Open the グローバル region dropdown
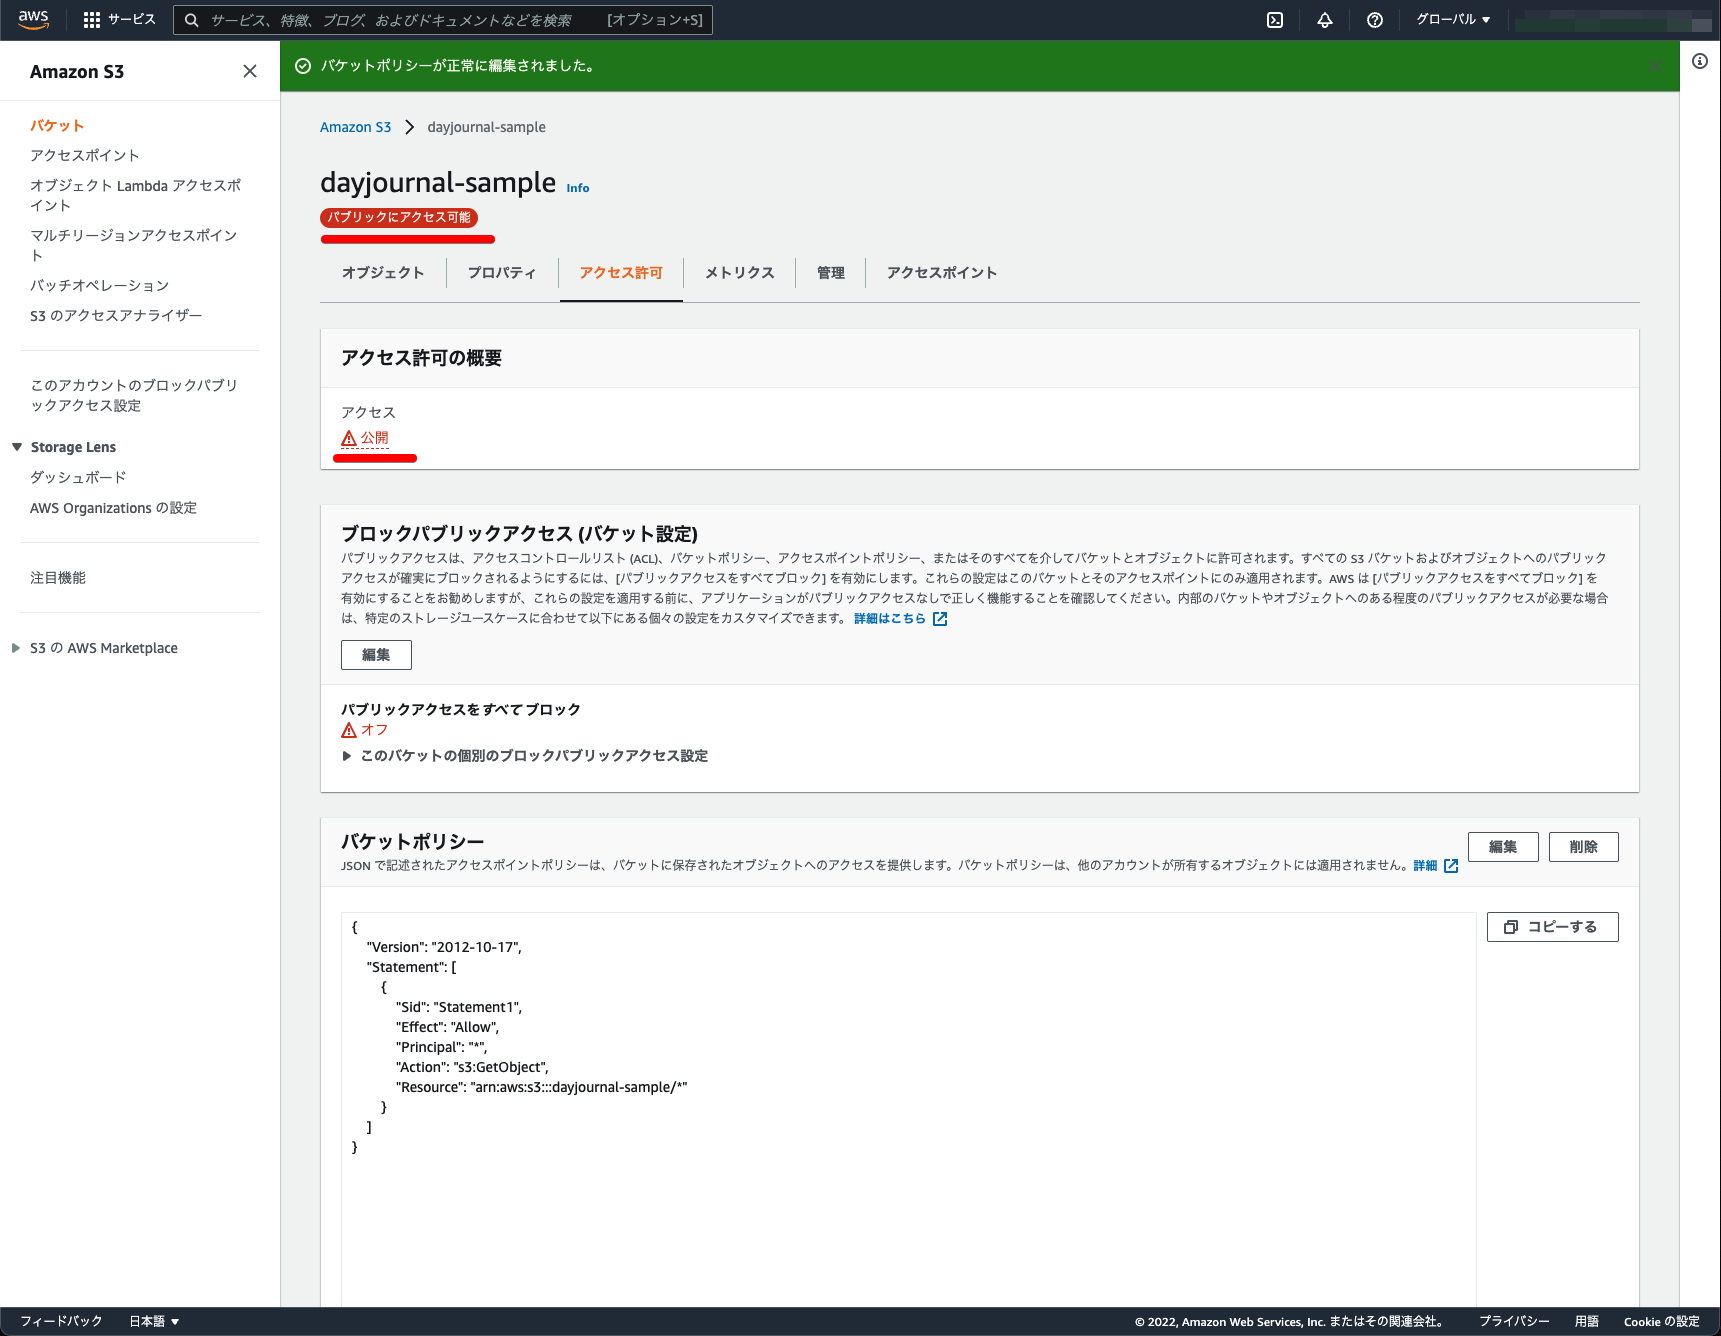This screenshot has width=1721, height=1336. [1453, 20]
